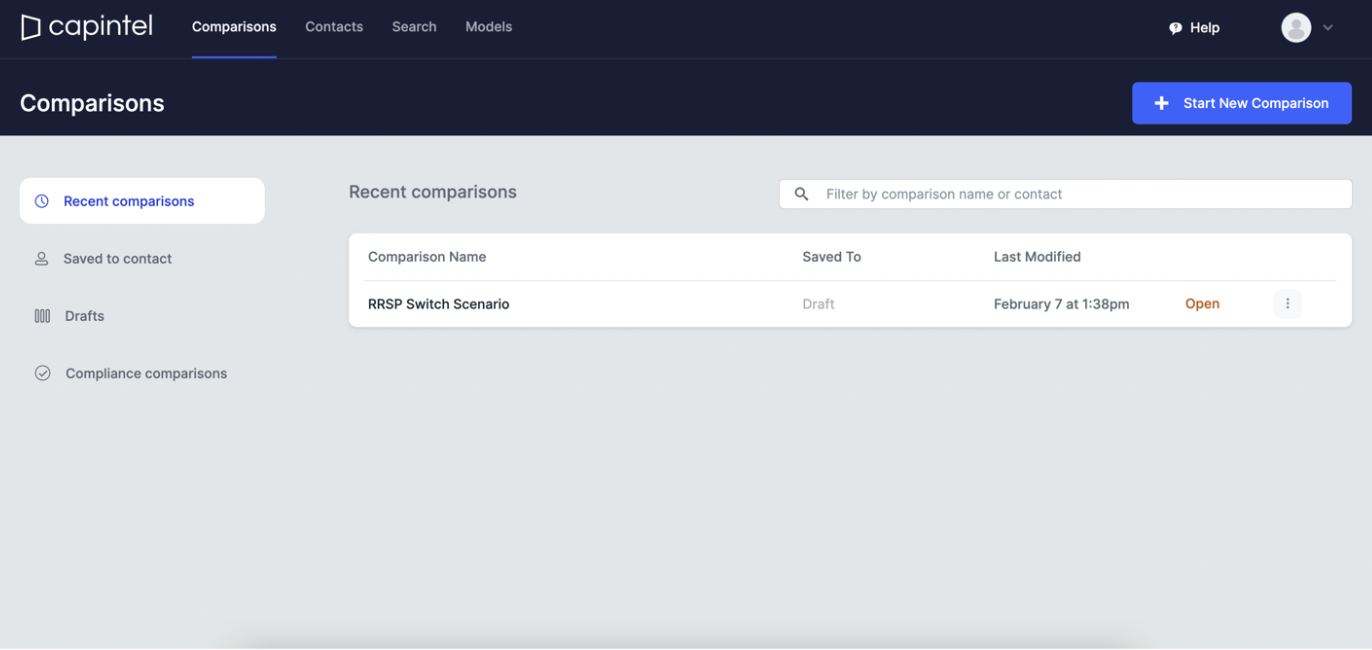
Task: Open the Models tab
Action: point(489,27)
